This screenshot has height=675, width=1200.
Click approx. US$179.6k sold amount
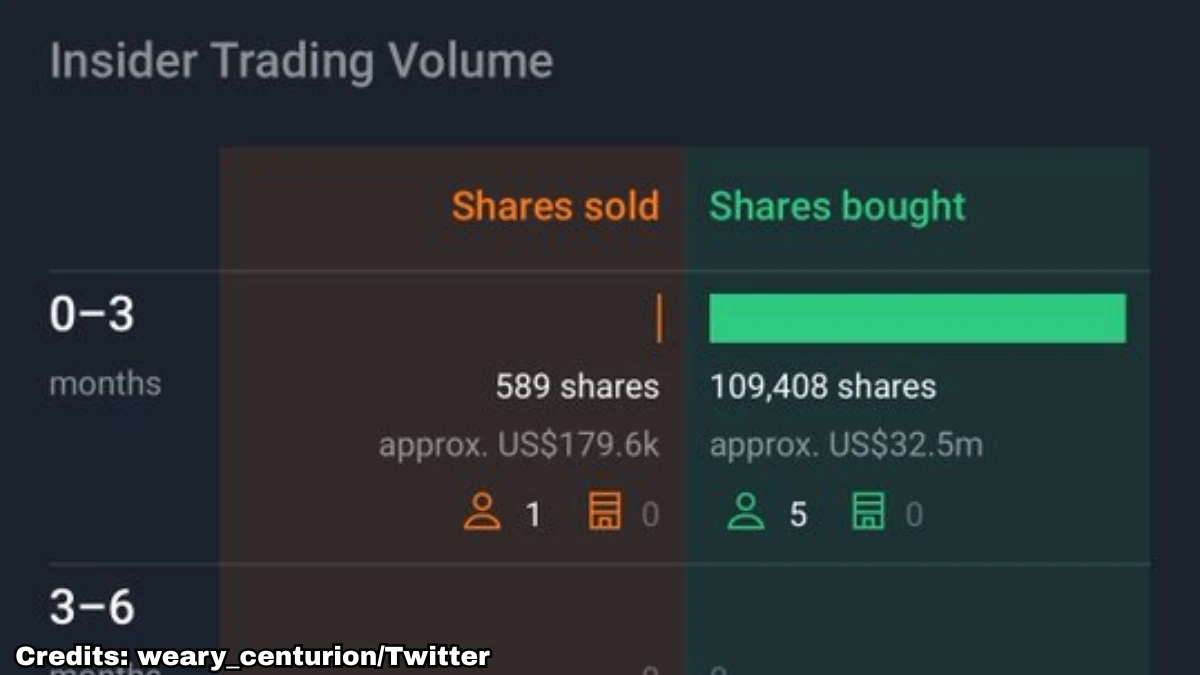(x=519, y=445)
